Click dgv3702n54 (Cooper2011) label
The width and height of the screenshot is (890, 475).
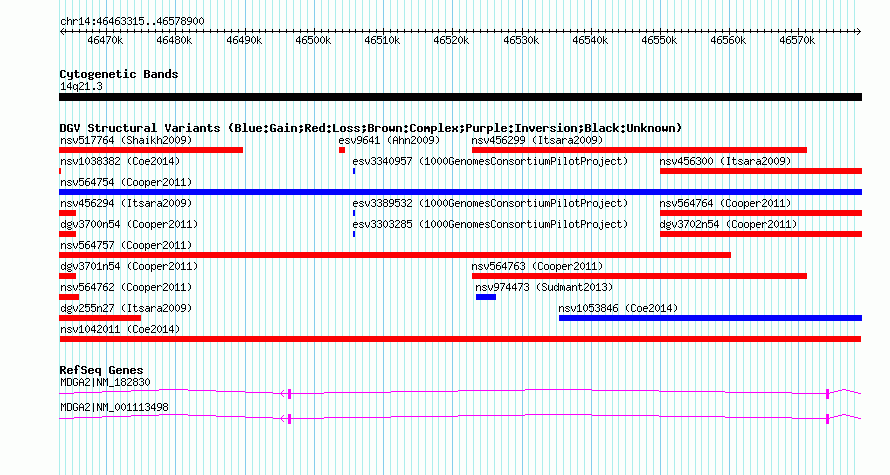point(728,224)
